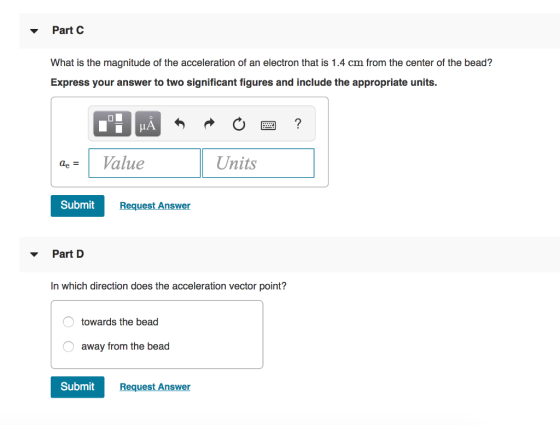Submit the Part C answer

78,206
